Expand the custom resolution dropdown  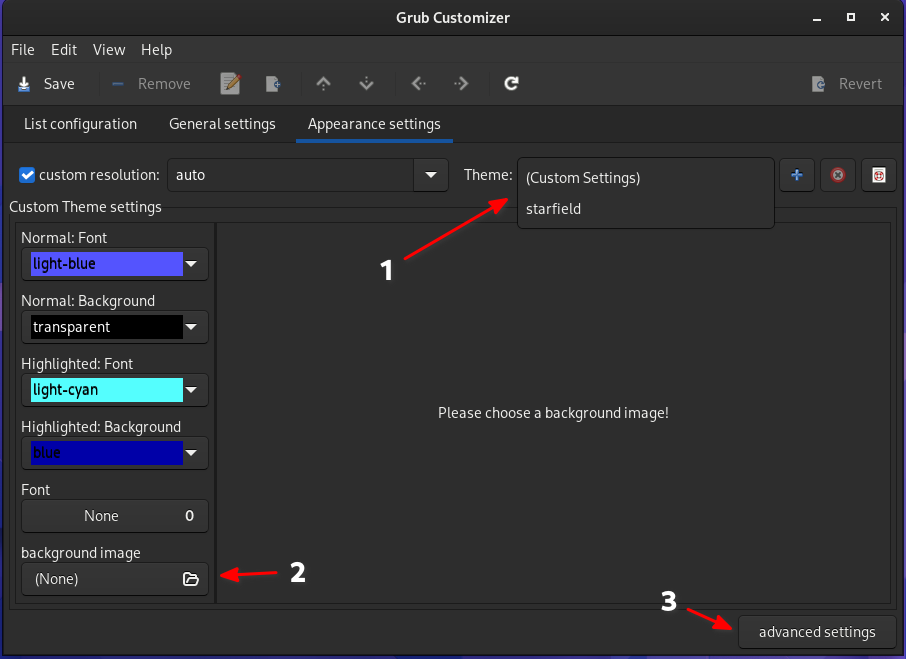coord(430,175)
